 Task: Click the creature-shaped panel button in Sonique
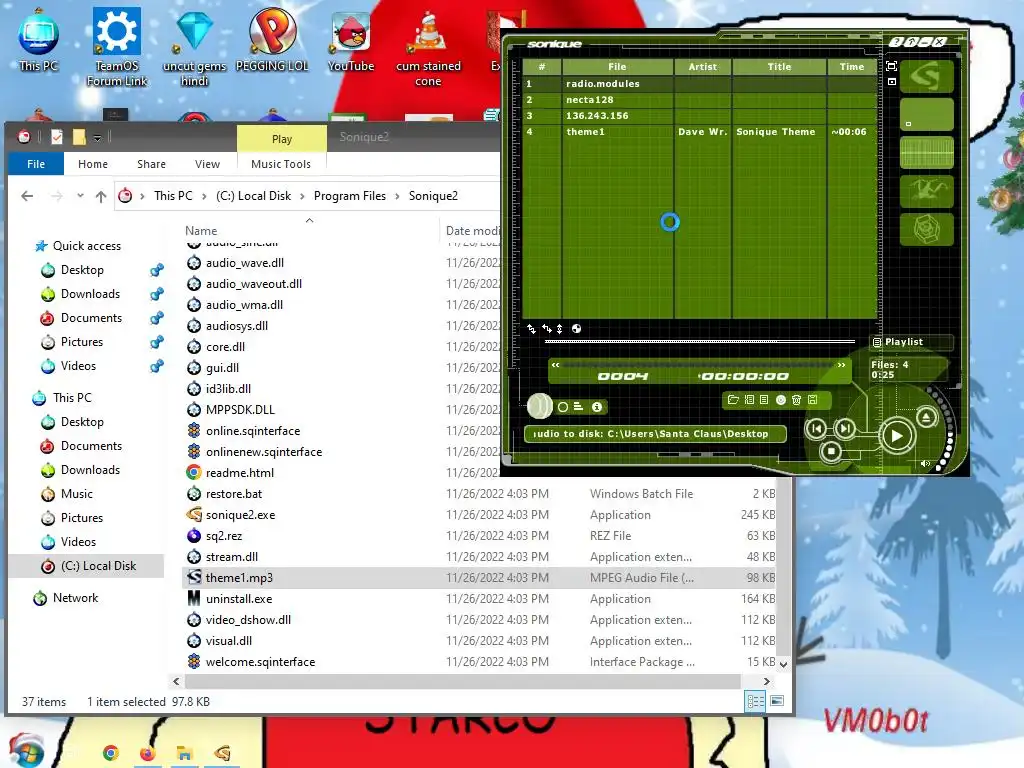927,191
